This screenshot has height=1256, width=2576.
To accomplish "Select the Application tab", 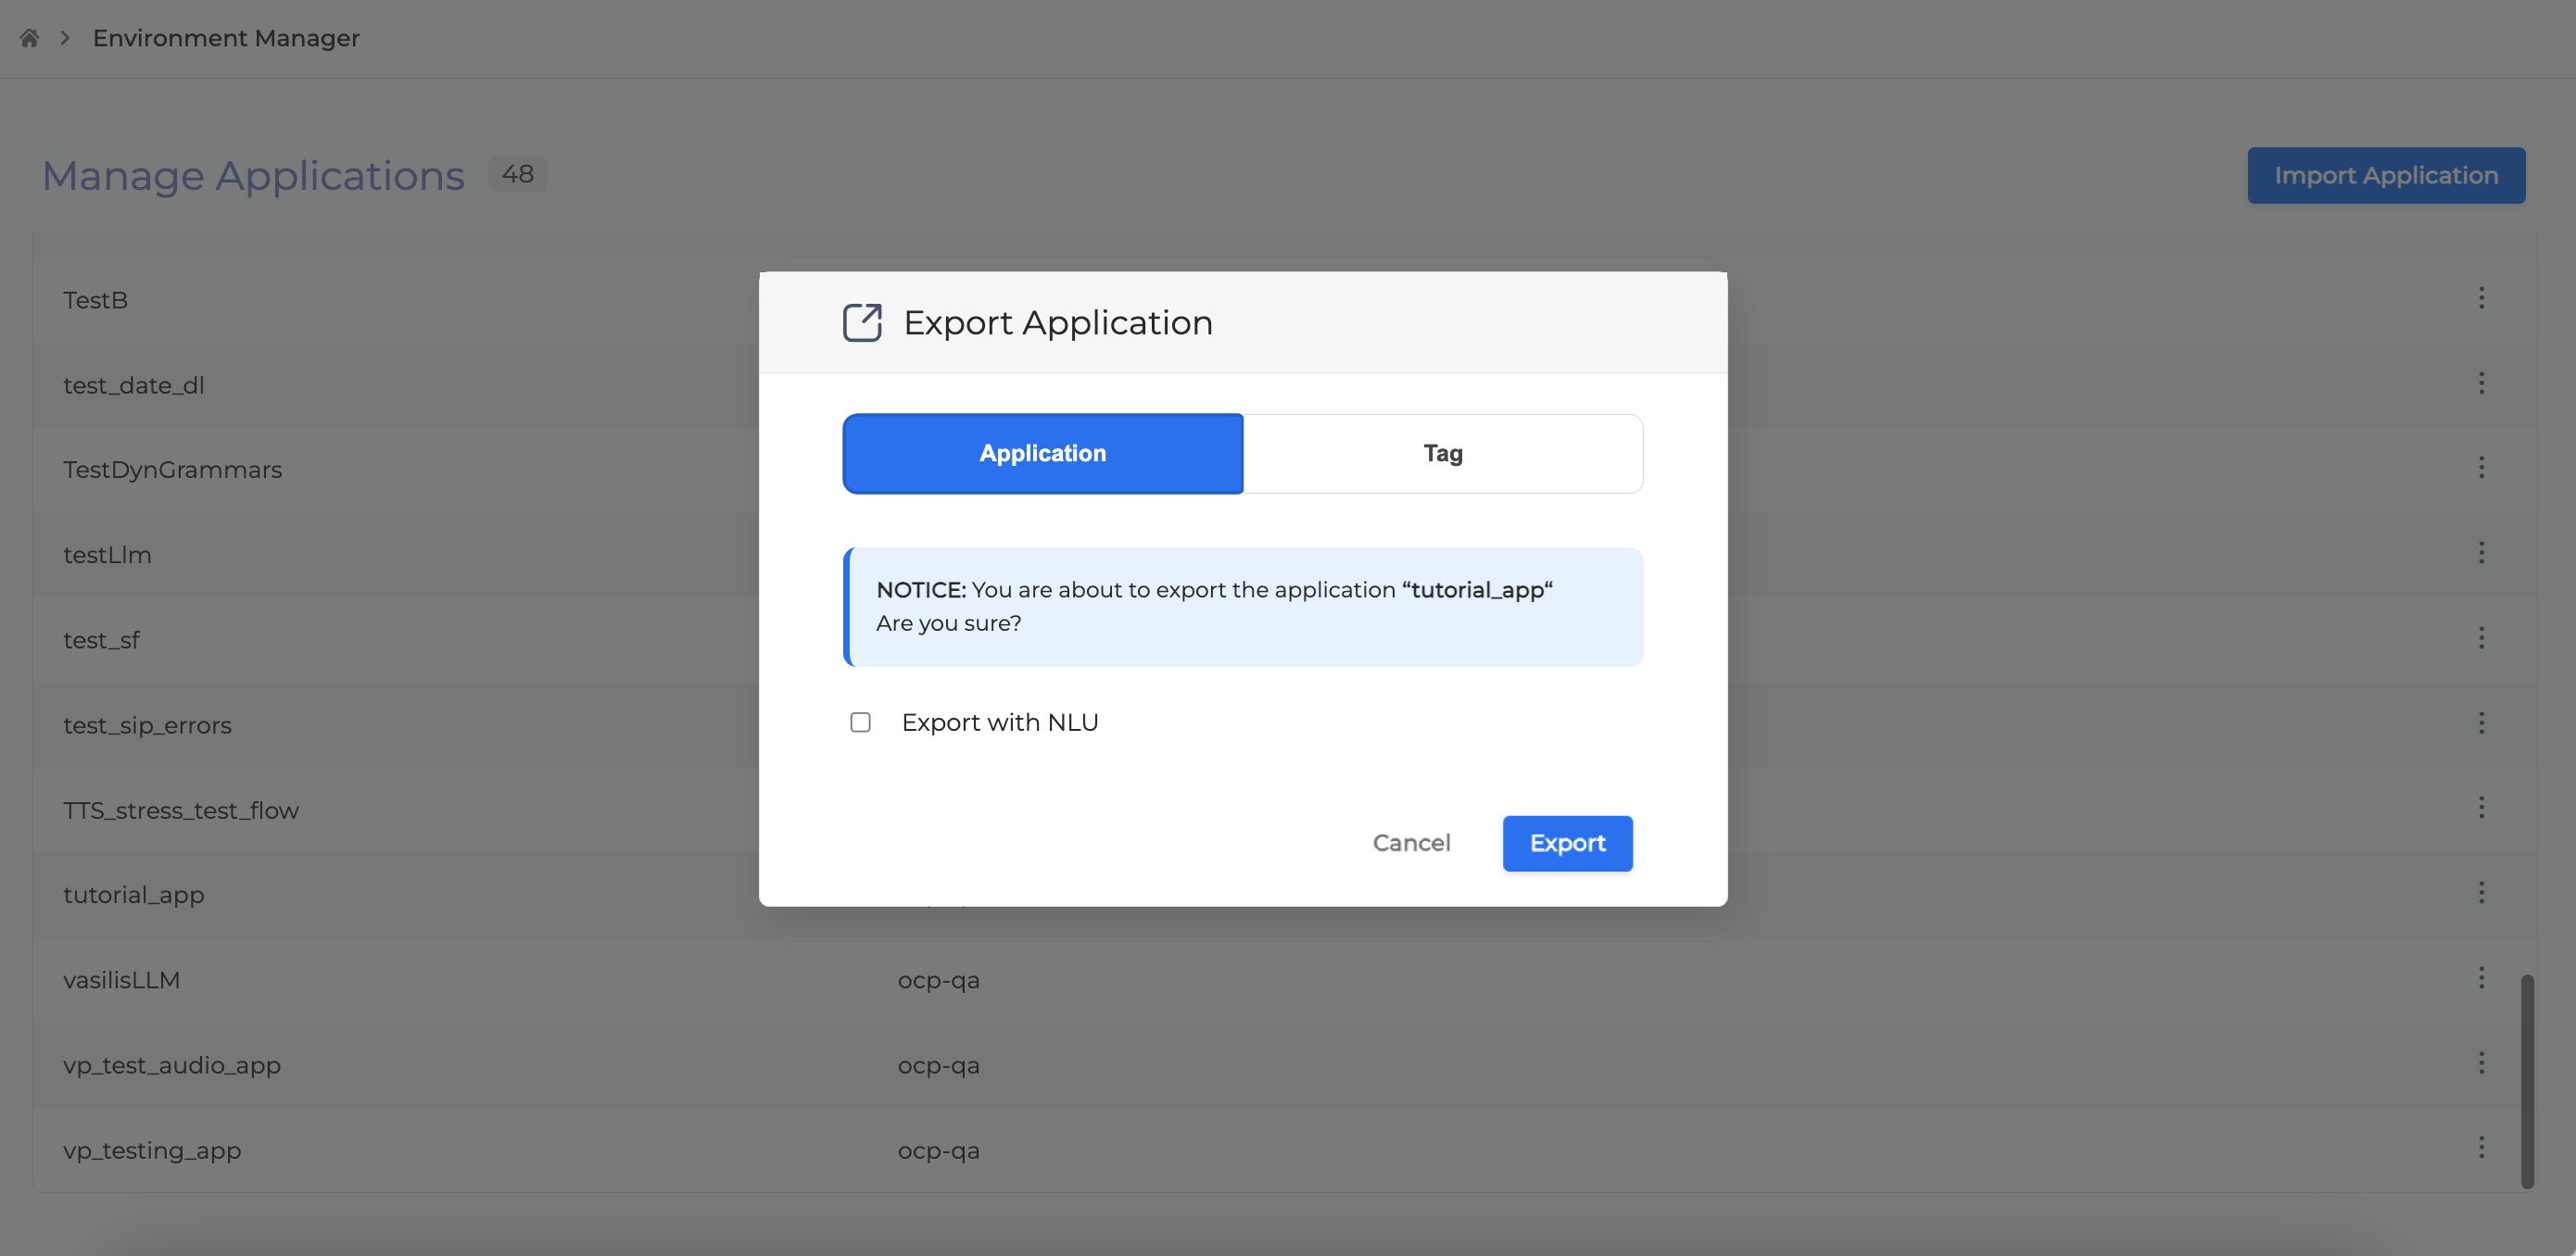I will 1042,454.
